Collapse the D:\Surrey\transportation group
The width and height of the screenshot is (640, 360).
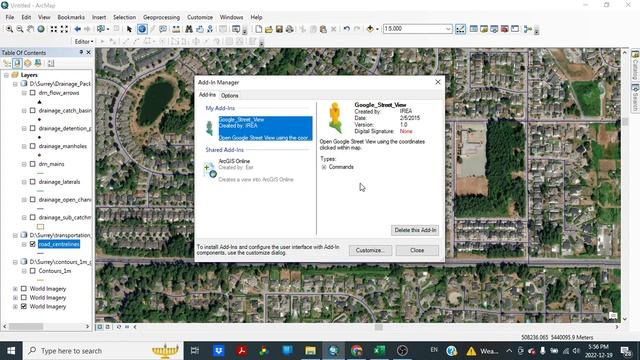pos(15,236)
